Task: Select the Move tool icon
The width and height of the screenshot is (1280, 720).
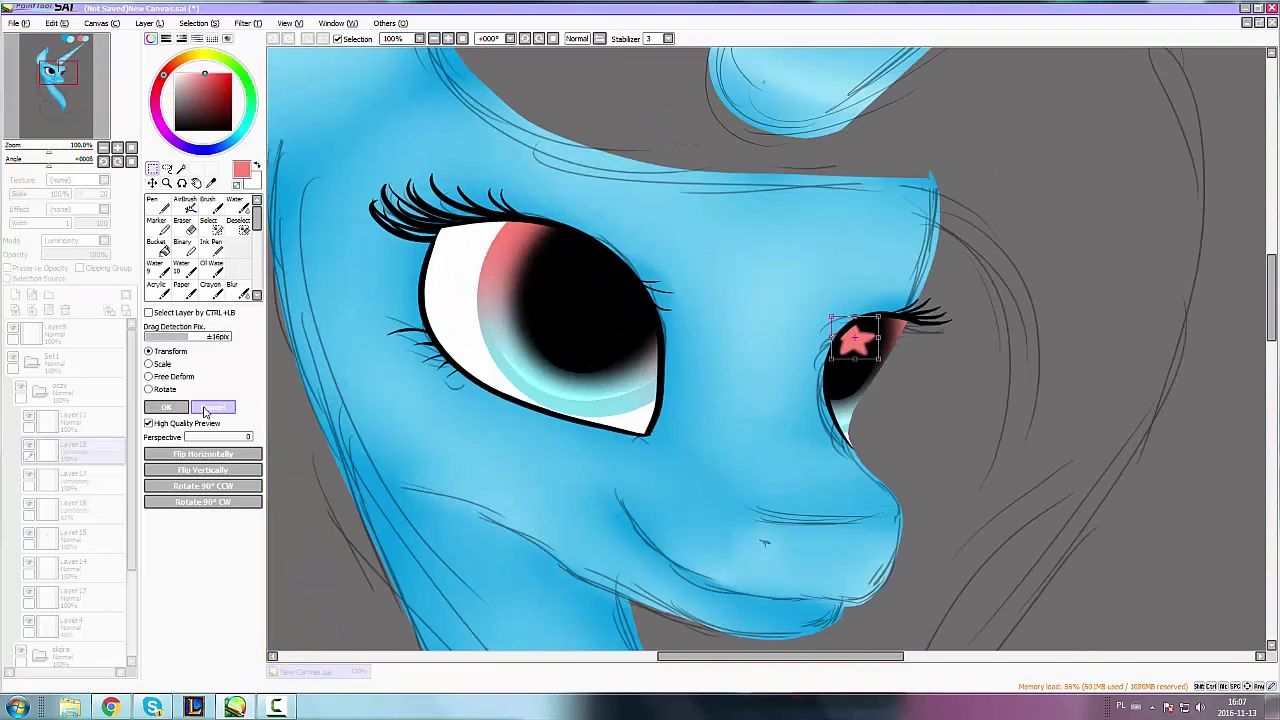Action: click(x=152, y=183)
